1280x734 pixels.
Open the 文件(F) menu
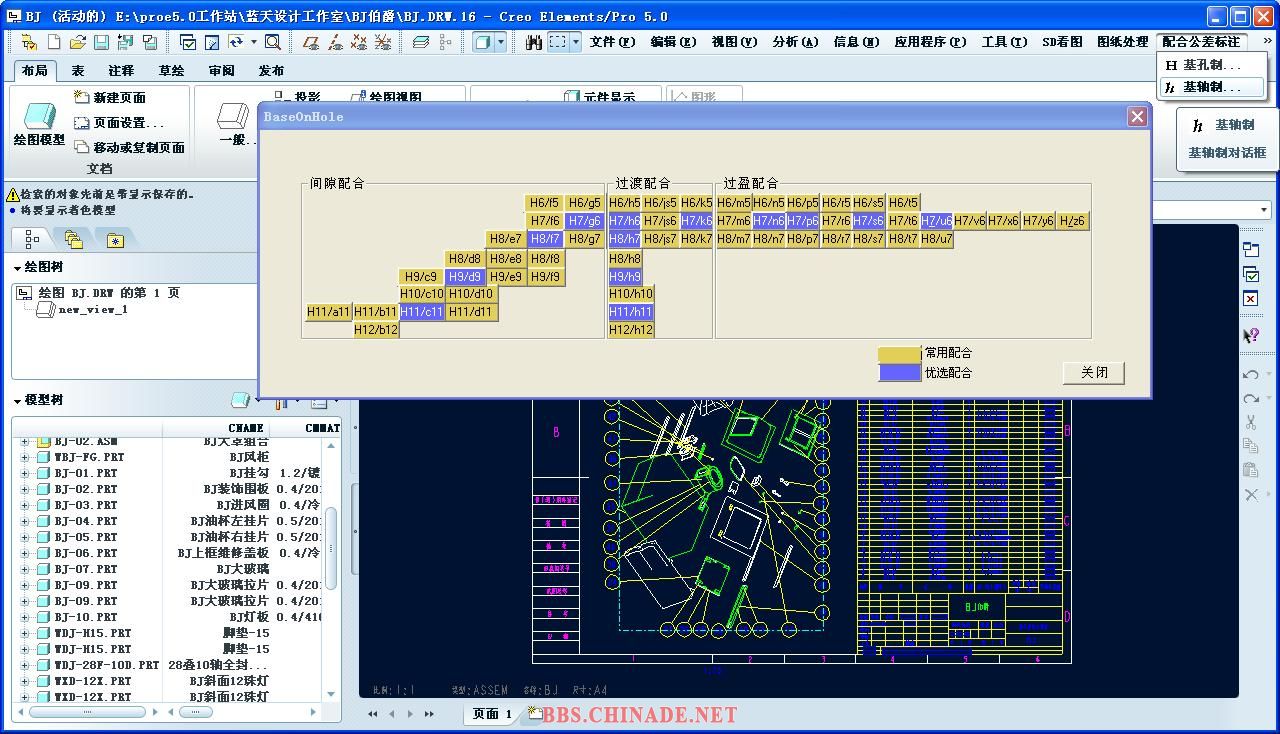point(612,42)
